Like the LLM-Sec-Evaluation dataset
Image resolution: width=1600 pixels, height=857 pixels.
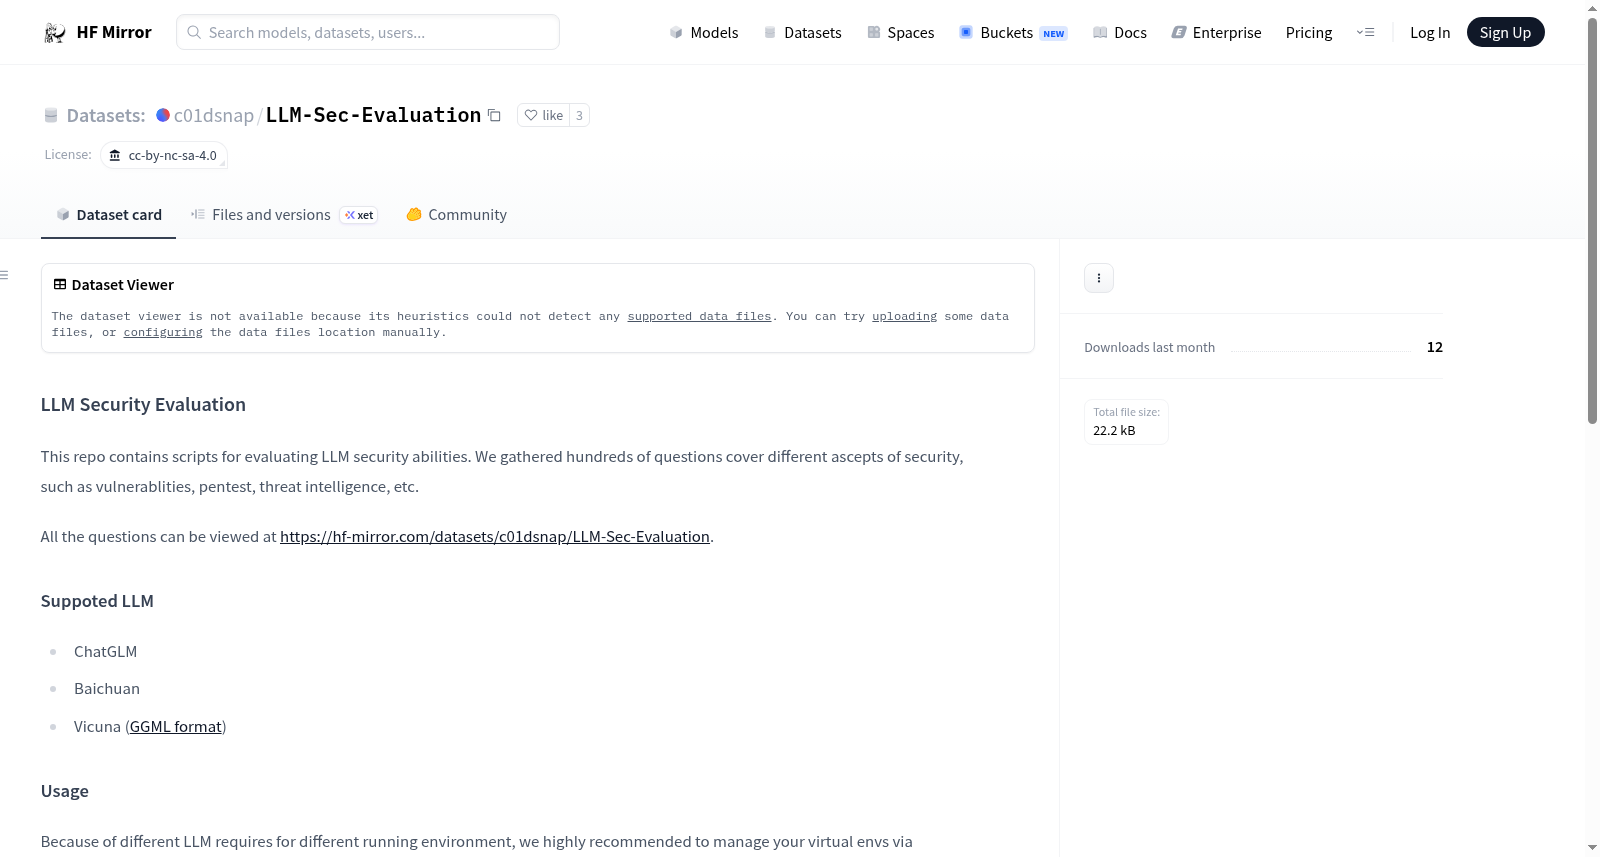click(544, 115)
